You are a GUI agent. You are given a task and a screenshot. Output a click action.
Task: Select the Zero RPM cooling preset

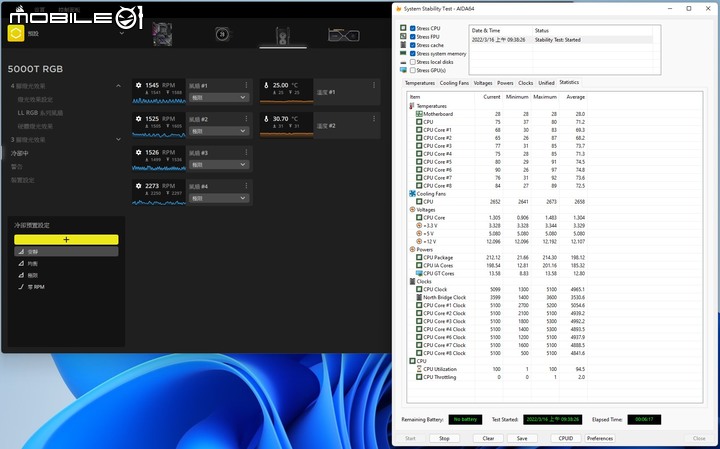pos(66,287)
